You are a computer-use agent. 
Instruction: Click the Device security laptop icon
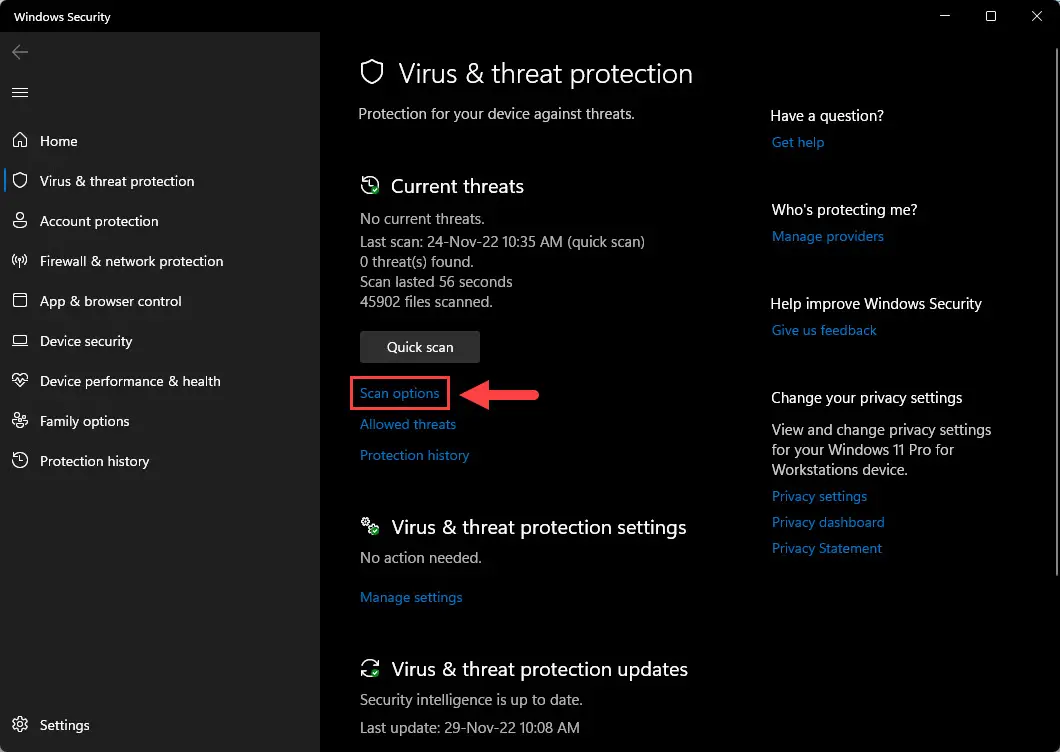tap(20, 340)
